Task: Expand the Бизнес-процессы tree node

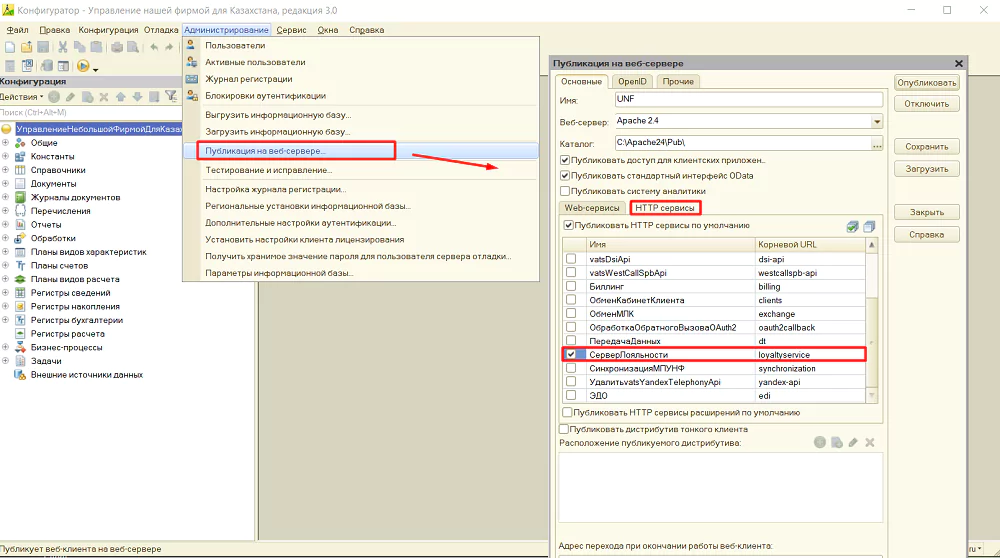Action: point(5,348)
